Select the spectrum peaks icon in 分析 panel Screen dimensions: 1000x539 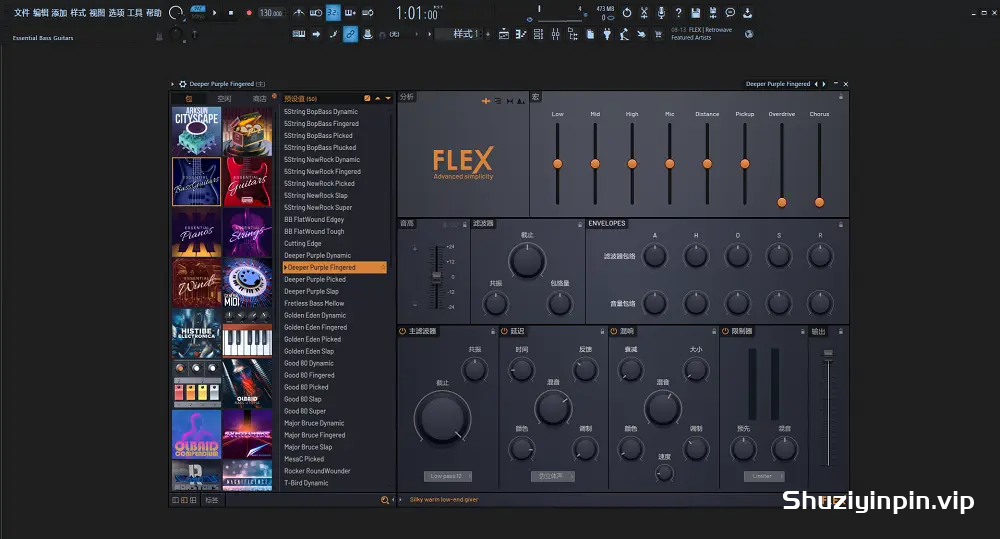coord(520,101)
